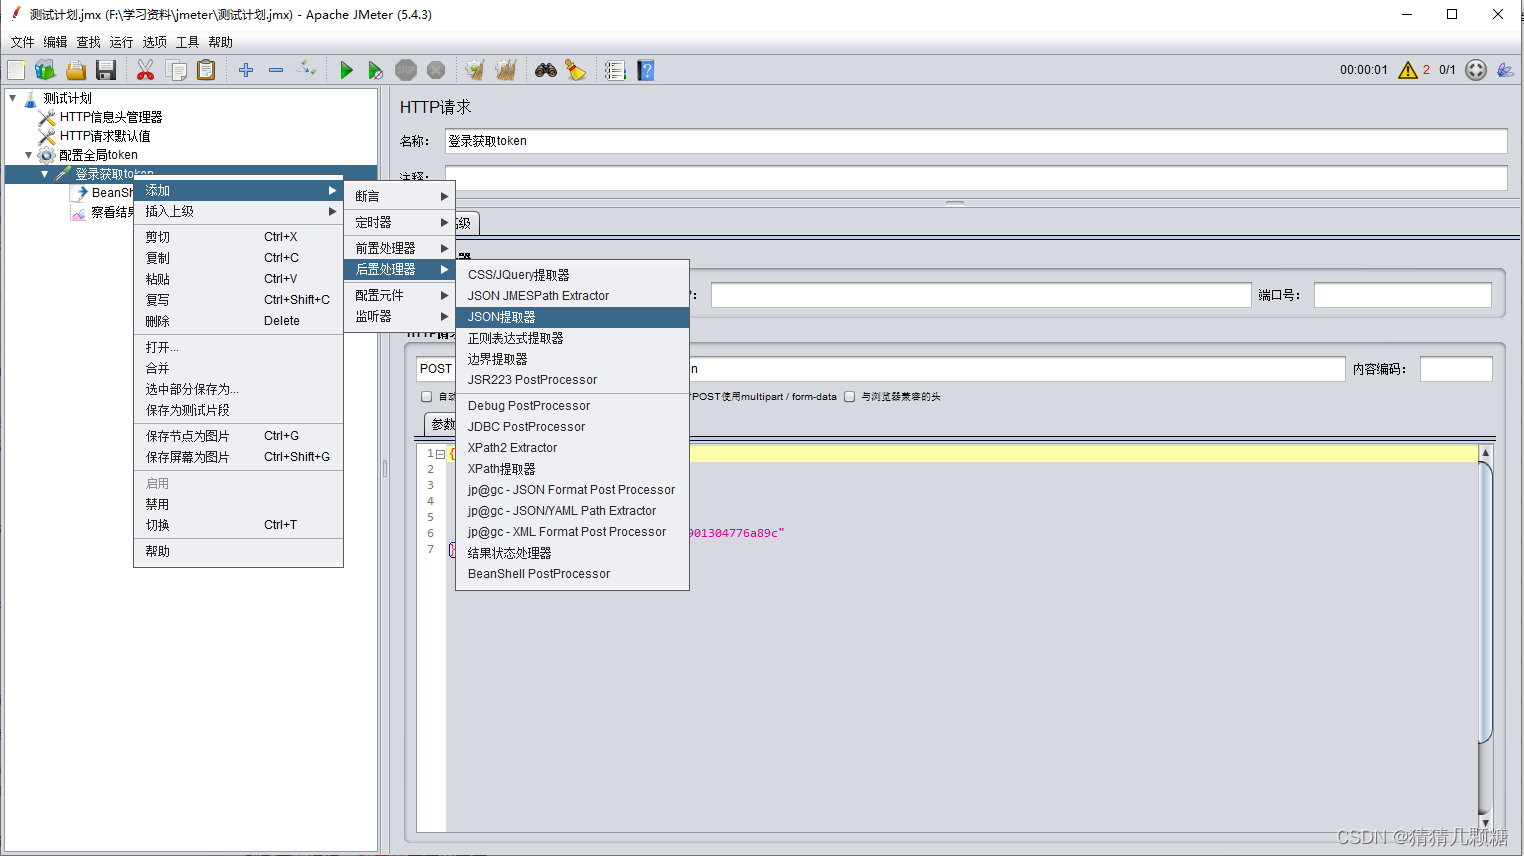Open the Templates toolbar icon
Viewport: 1524px width, 856px height.
coord(46,70)
